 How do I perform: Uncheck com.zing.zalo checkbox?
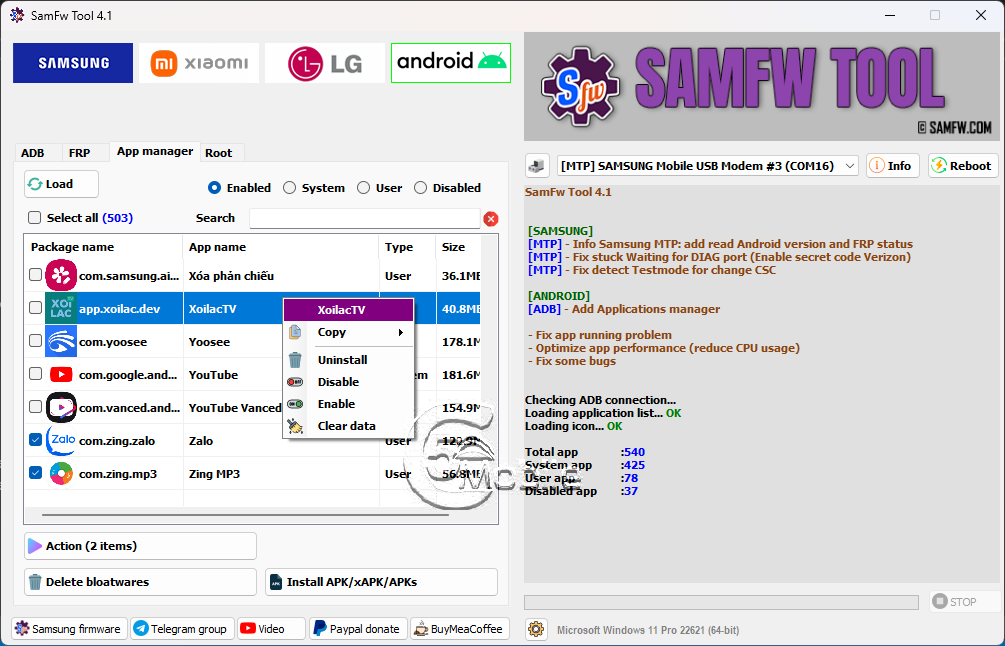coord(35,440)
